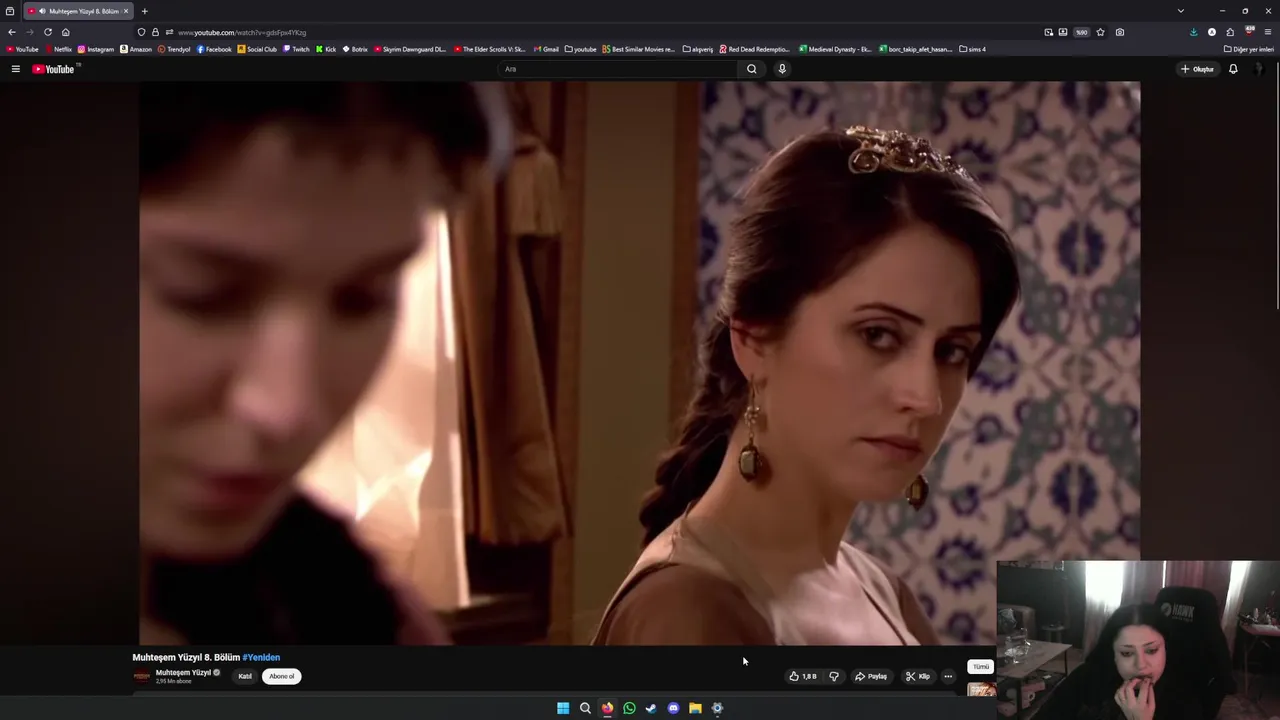Open Red Dead Redemption bookmark
This screenshot has height=720, width=1280.
754,49
